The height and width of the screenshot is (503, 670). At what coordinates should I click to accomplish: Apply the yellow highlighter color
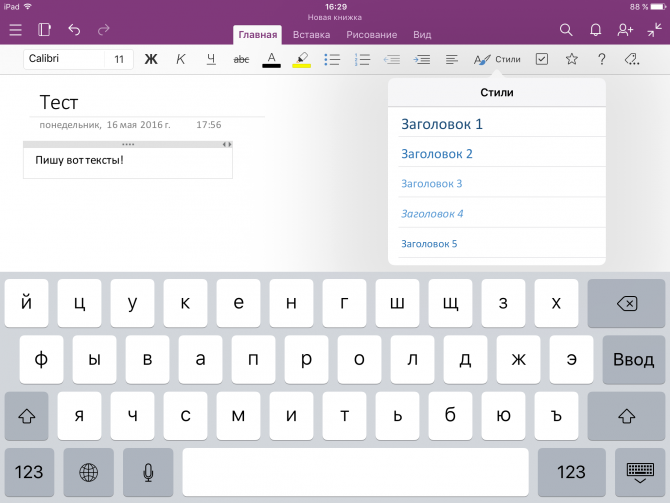(x=301, y=59)
